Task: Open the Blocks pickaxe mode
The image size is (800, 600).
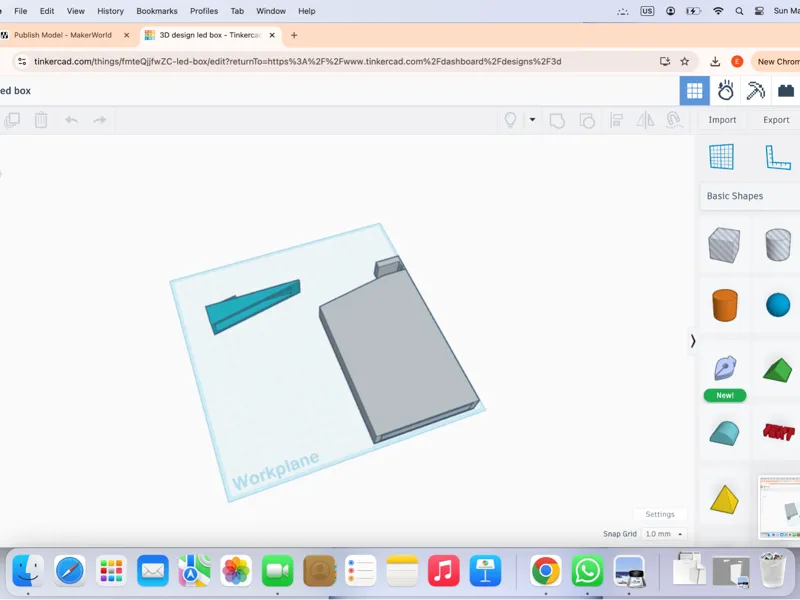Action: tap(756, 91)
